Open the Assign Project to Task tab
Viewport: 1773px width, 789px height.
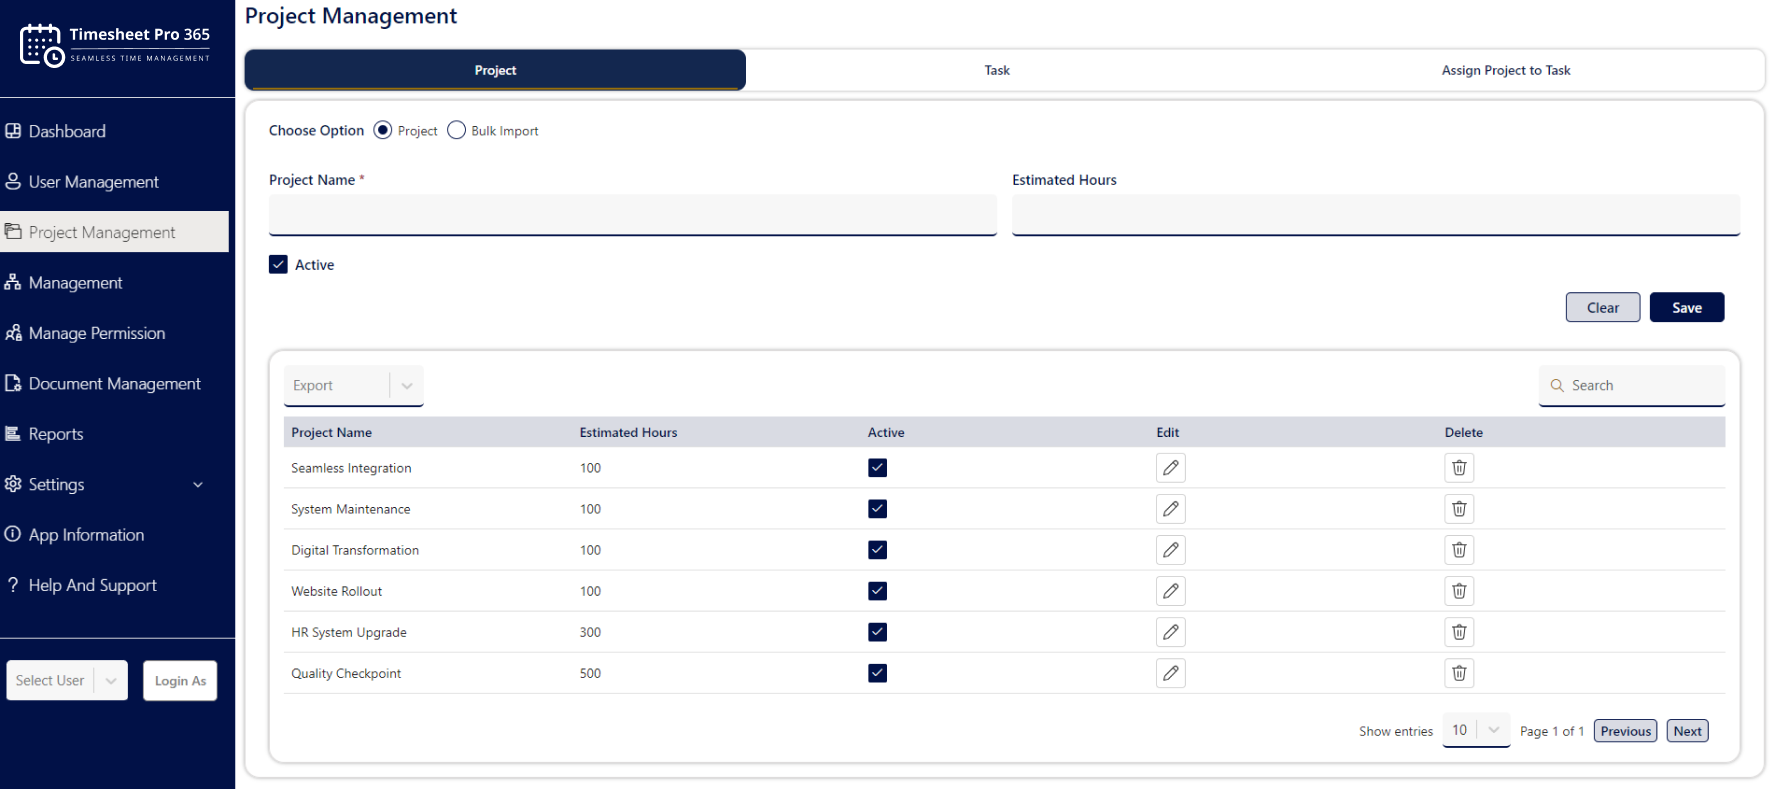(x=1506, y=70)
